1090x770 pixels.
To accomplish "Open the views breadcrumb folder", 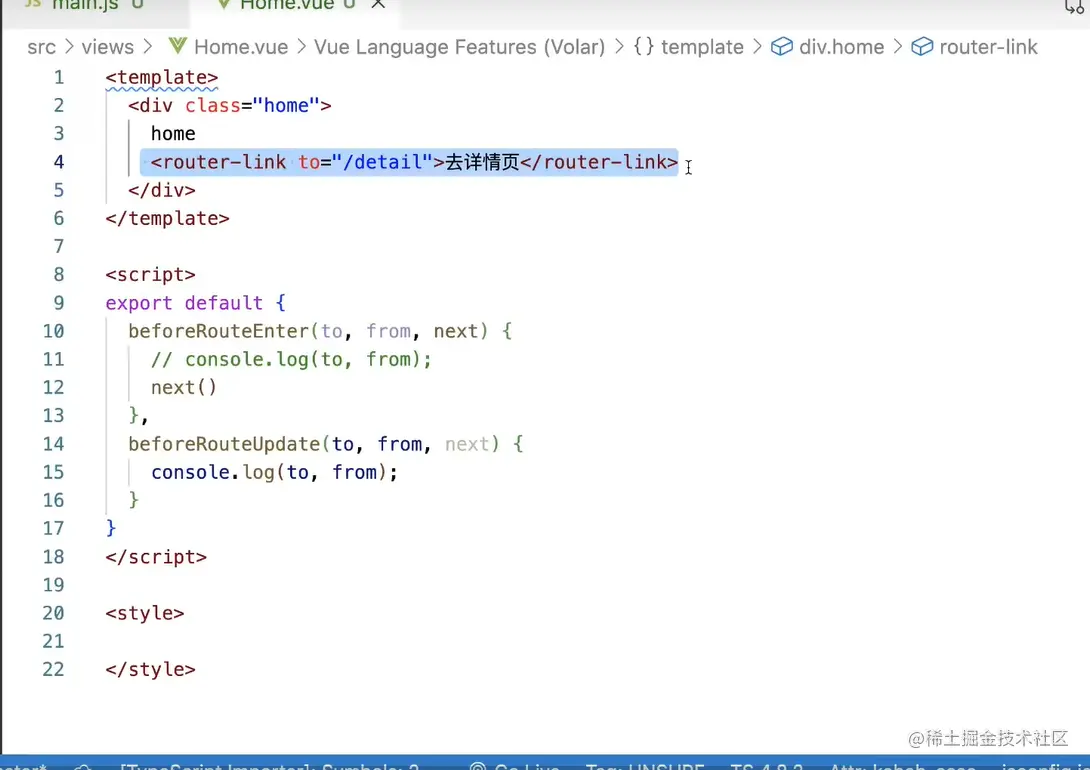I will (107, 47).
